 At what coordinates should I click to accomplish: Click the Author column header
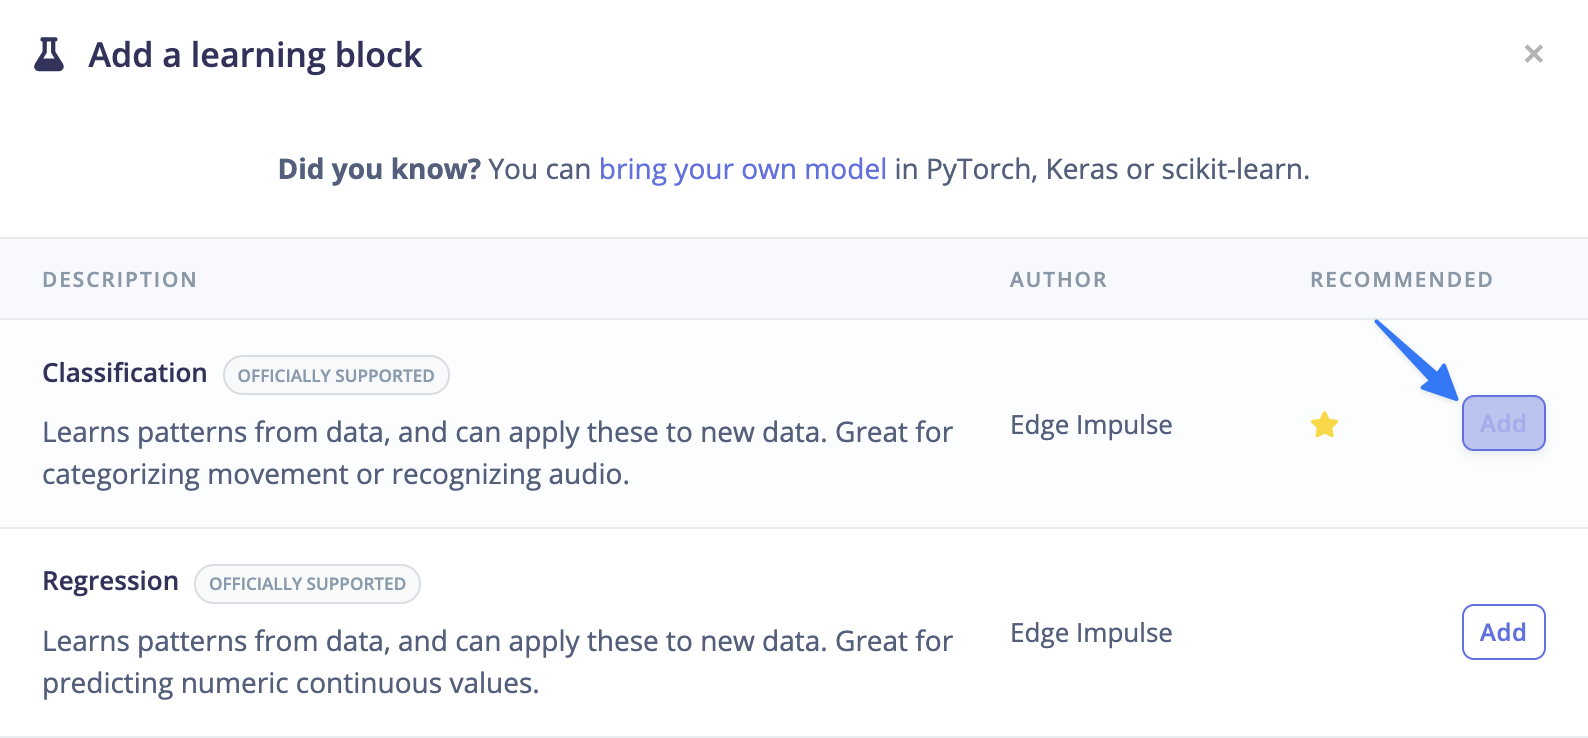click(1058, 280)
